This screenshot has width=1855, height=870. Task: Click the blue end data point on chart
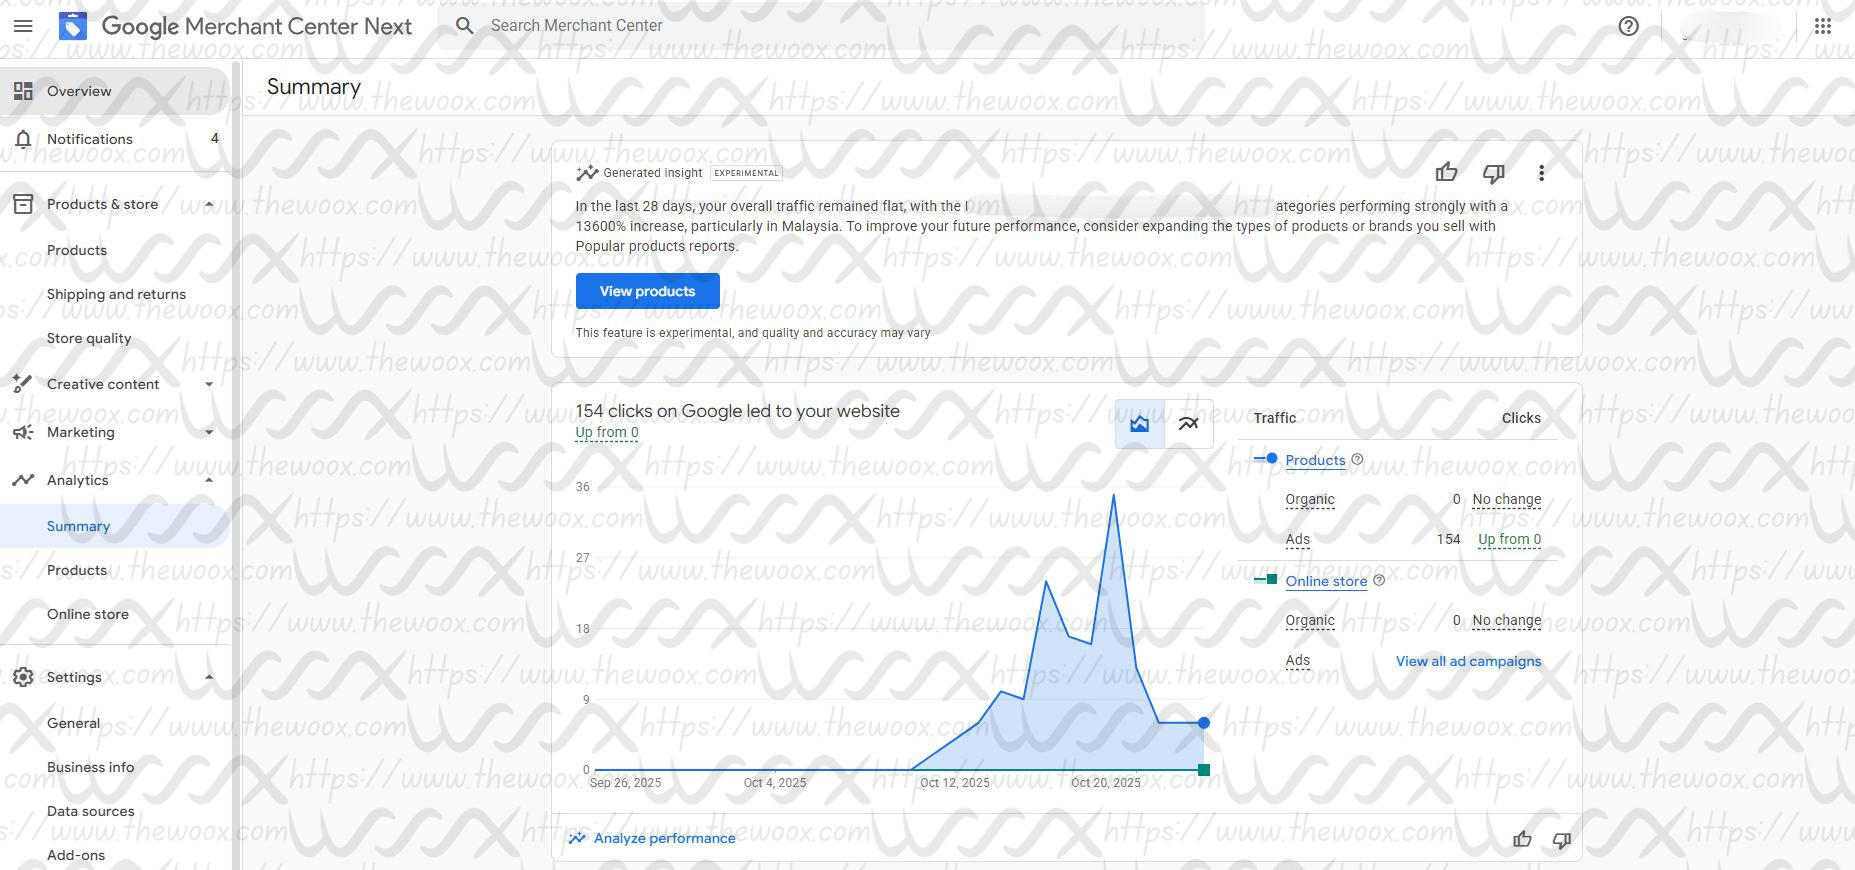tap(1204, 722)
